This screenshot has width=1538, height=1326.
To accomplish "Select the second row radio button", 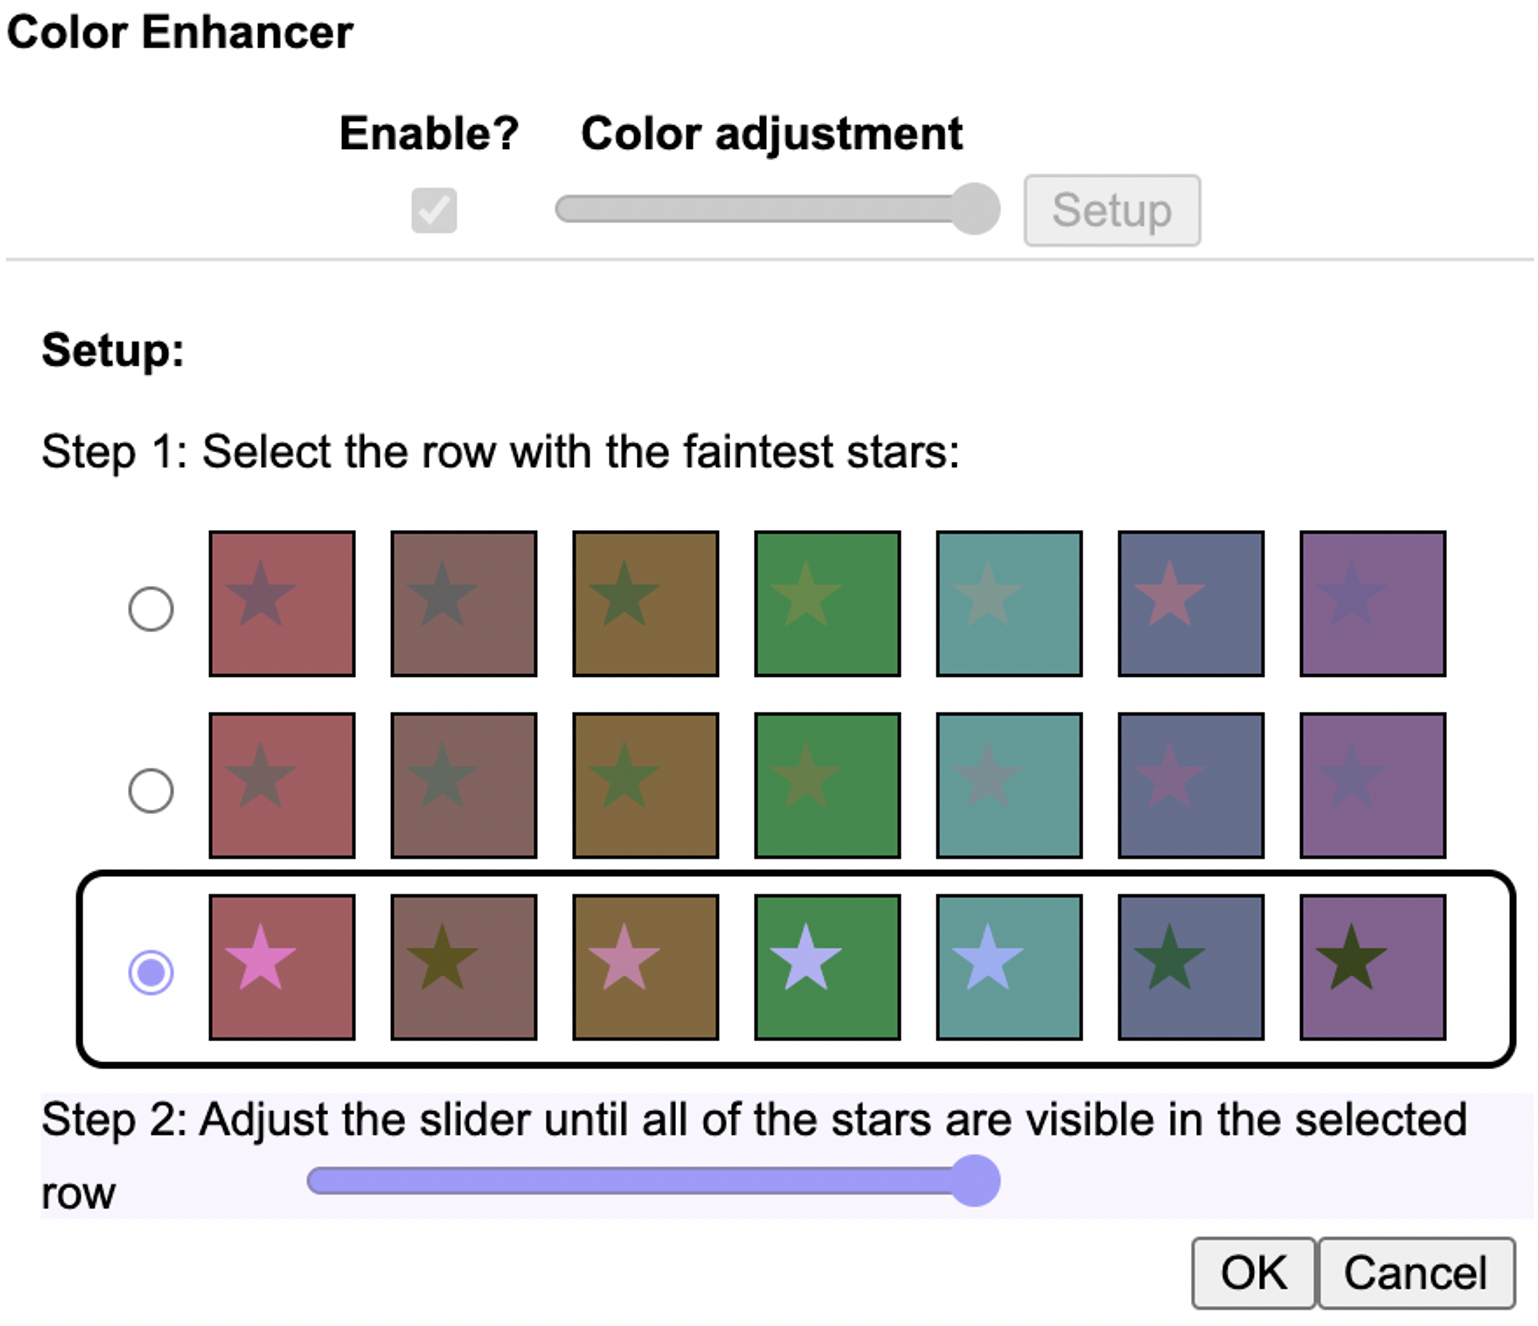I will point(150,790).
